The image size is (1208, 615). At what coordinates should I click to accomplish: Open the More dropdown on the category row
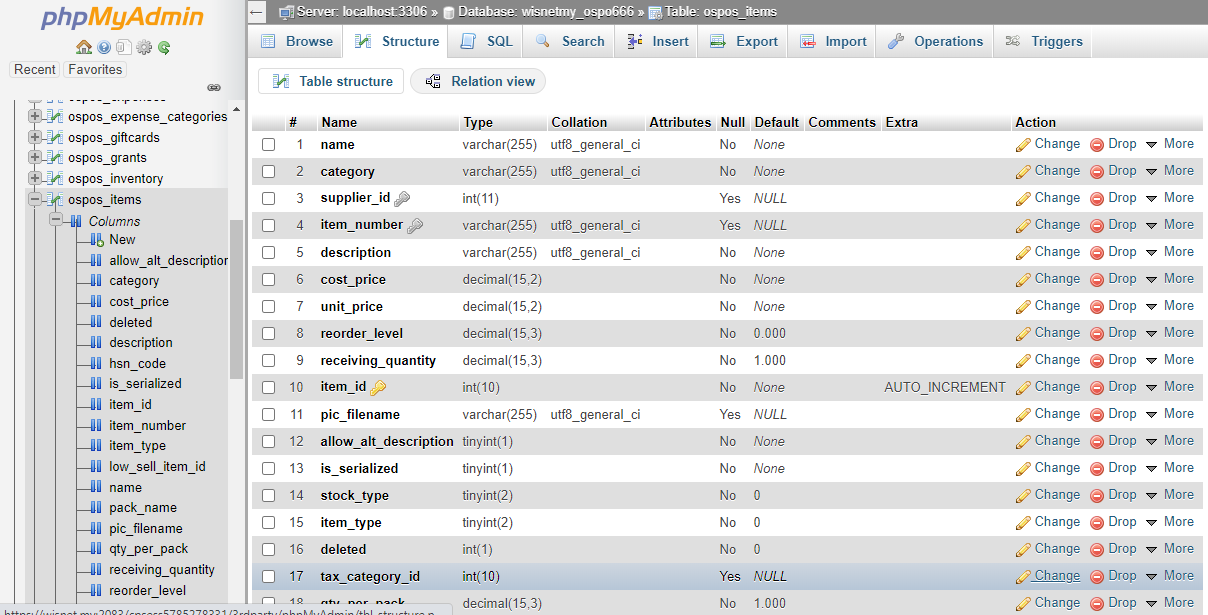(1178, 170)
